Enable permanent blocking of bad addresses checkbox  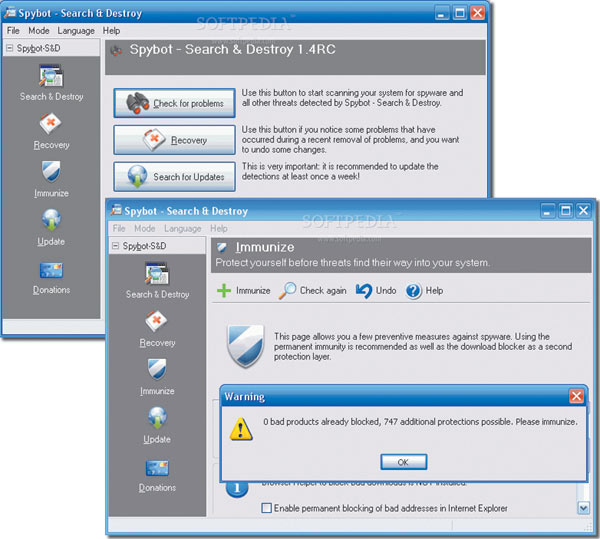pos(266,508)
